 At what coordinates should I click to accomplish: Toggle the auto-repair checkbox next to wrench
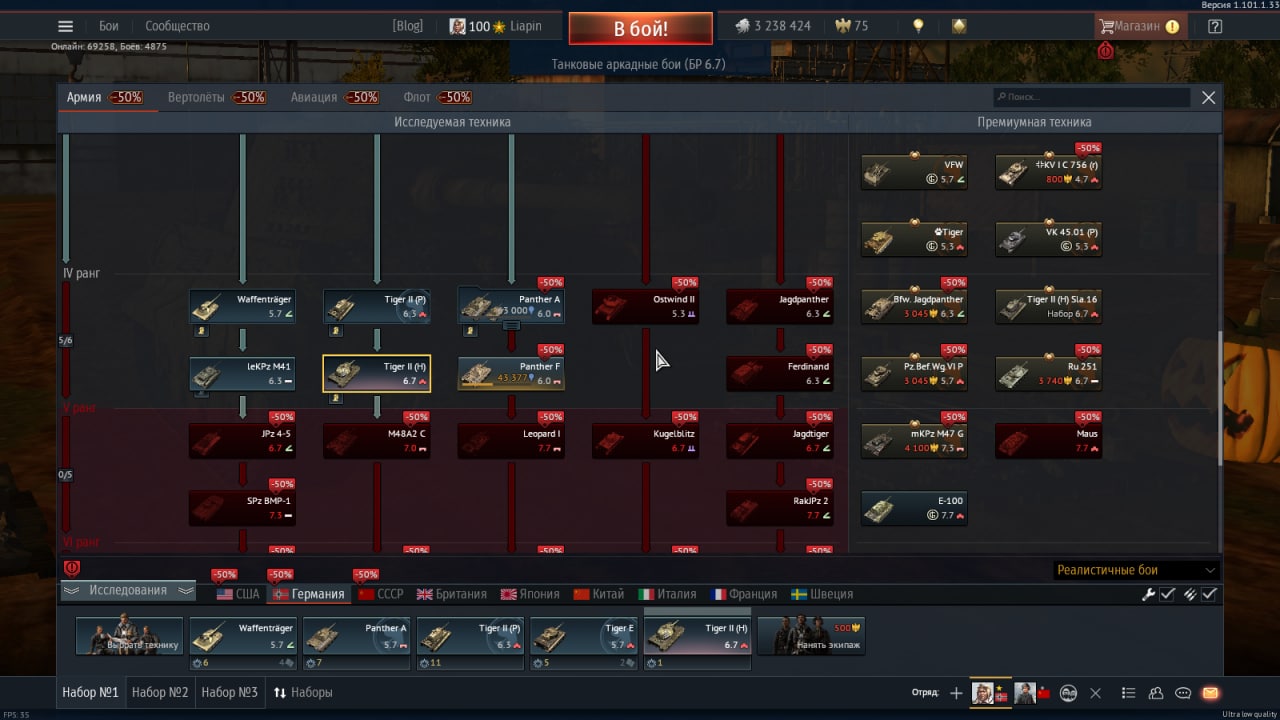click(1167, 594)
